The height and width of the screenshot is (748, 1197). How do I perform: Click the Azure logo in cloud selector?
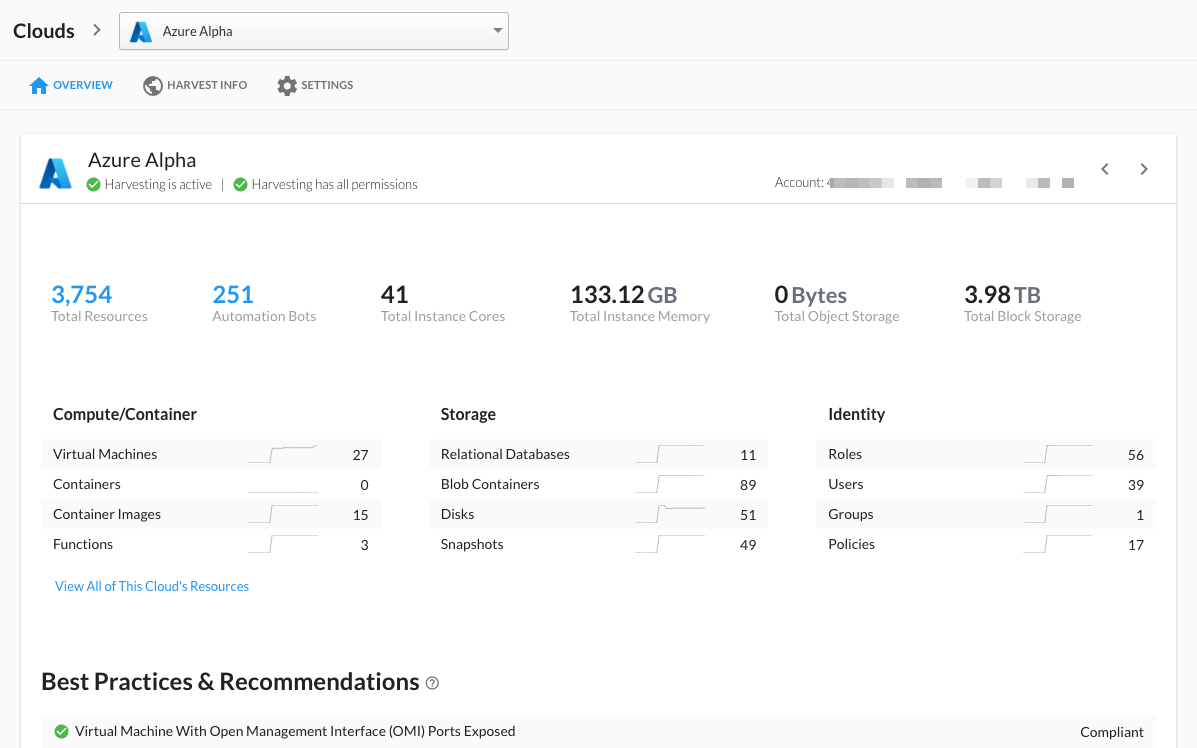(140, 31)
